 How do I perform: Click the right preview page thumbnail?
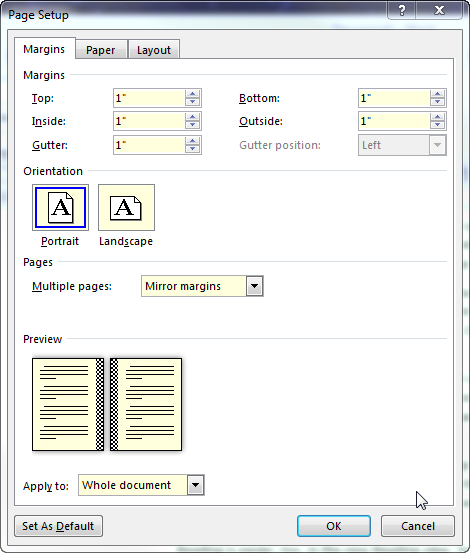[x=146, y=404]
